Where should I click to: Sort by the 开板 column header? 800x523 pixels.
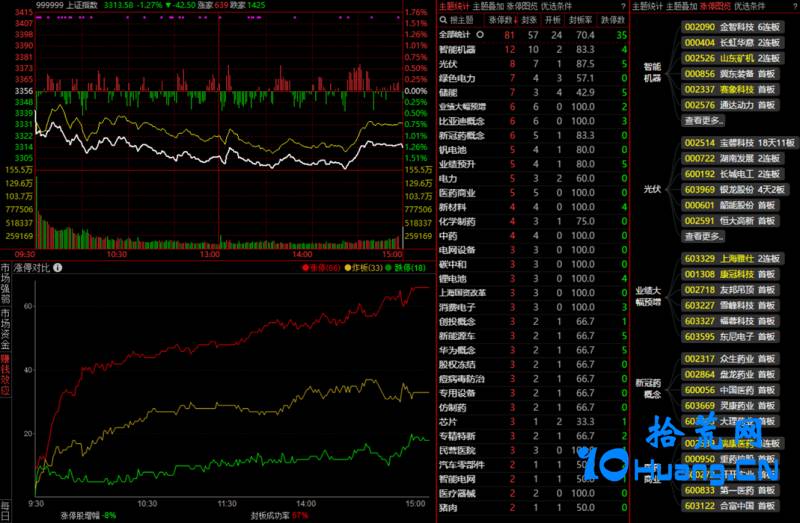coord(553,20)
